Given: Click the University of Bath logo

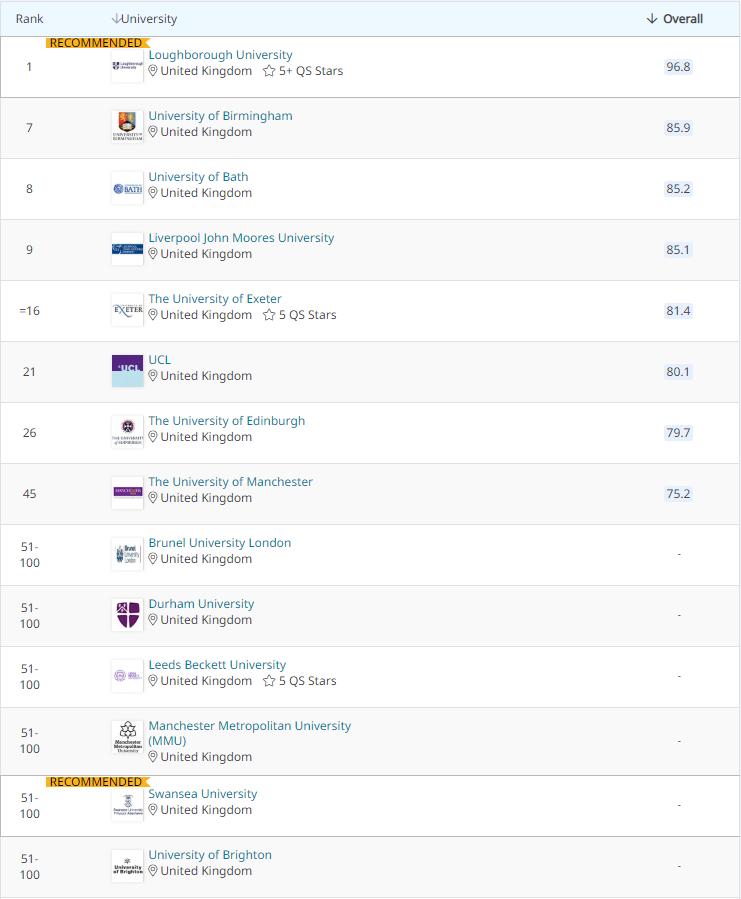Looking at the screenshot, I should click(x=128, y=188).
